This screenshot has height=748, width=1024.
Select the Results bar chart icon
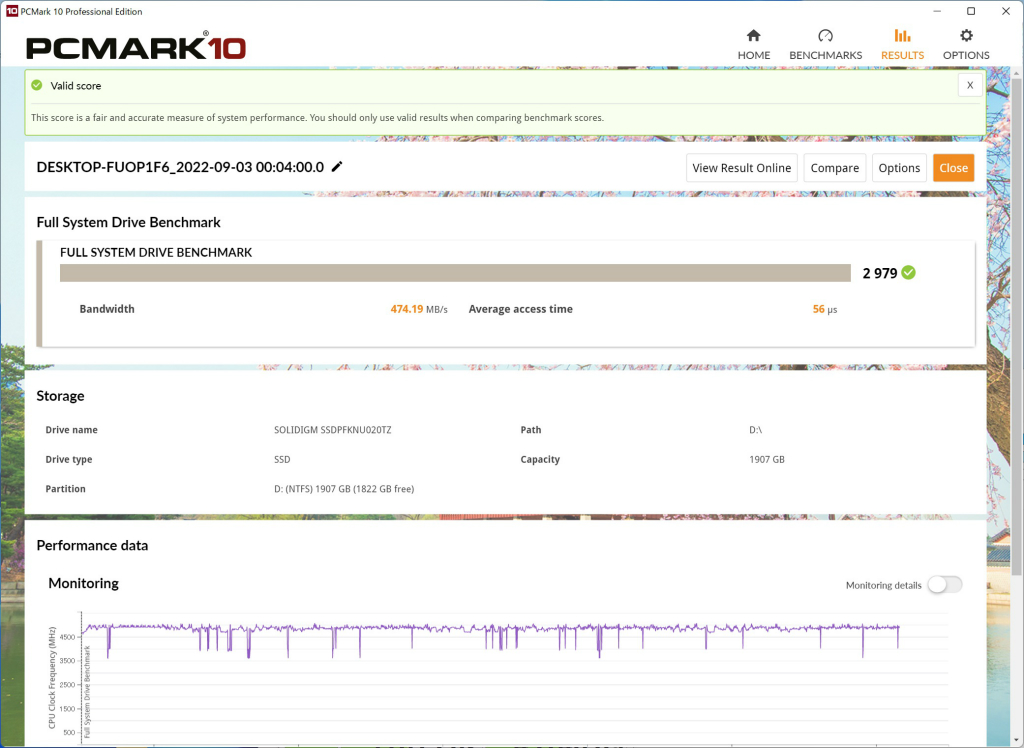click(902, 35)
